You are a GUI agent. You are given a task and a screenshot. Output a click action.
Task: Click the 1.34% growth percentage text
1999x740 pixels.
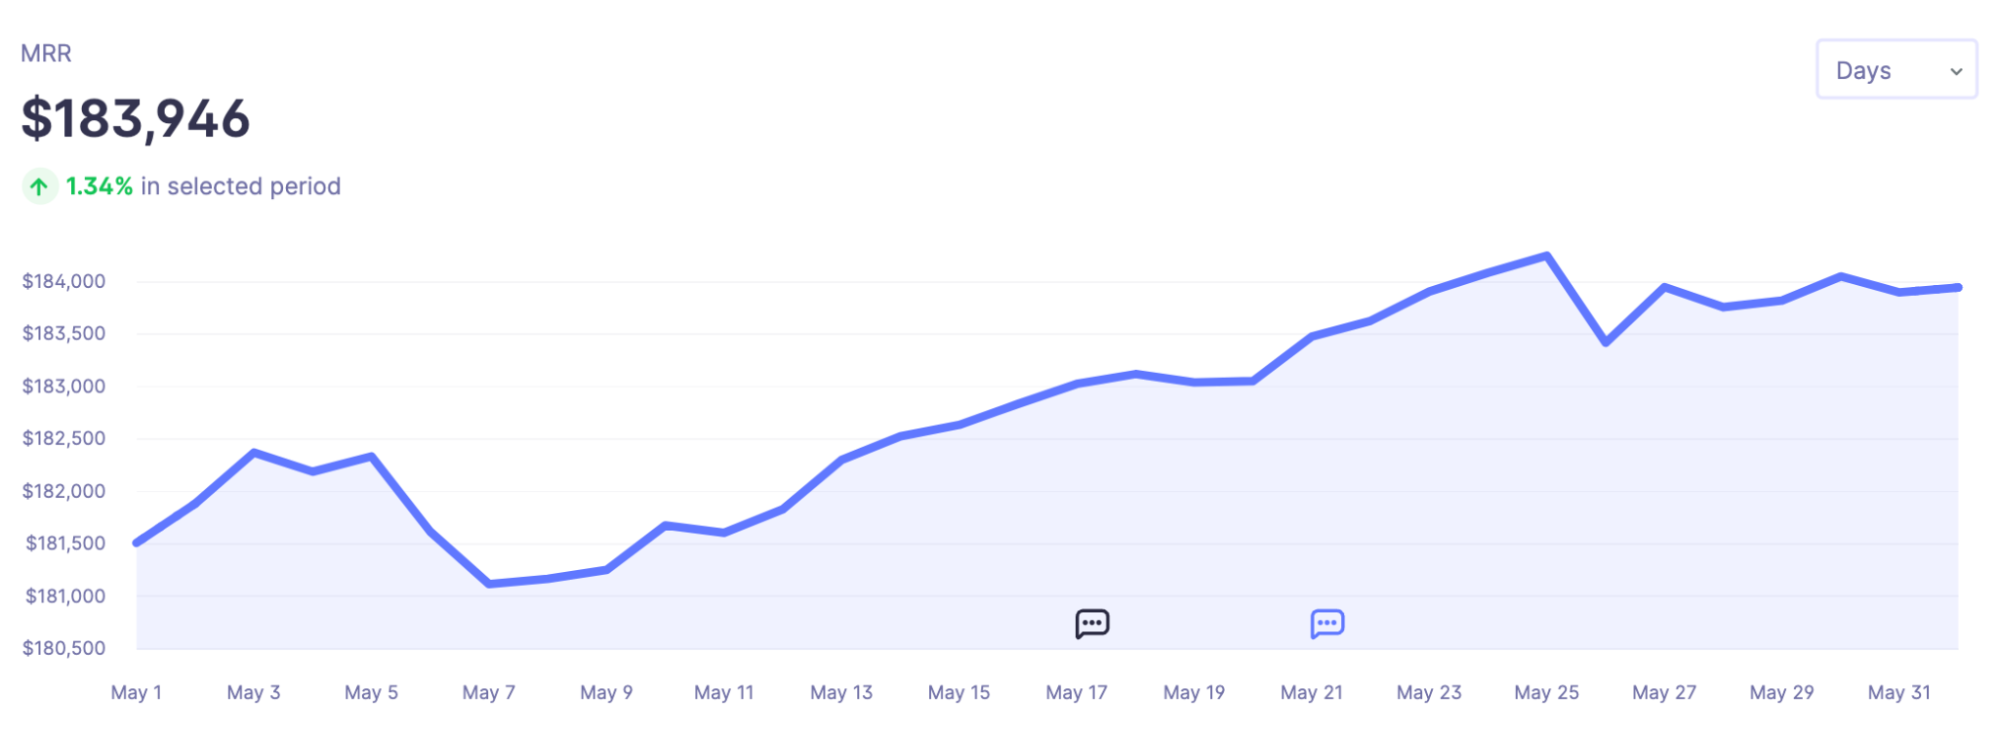[99, 186]
